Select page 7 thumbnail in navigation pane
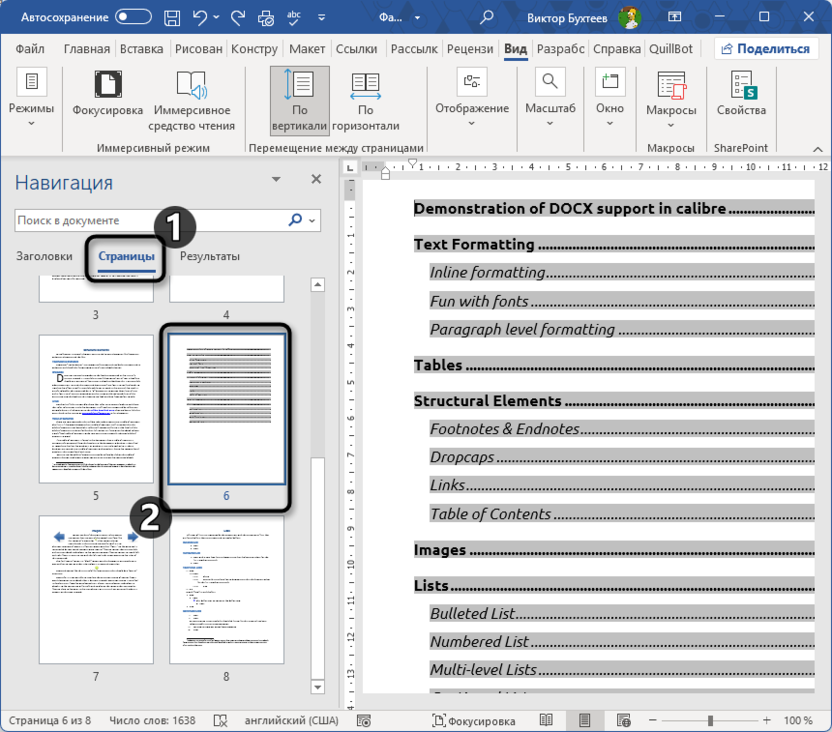Viewport: 832px width, 732px height. click(96, 590)
